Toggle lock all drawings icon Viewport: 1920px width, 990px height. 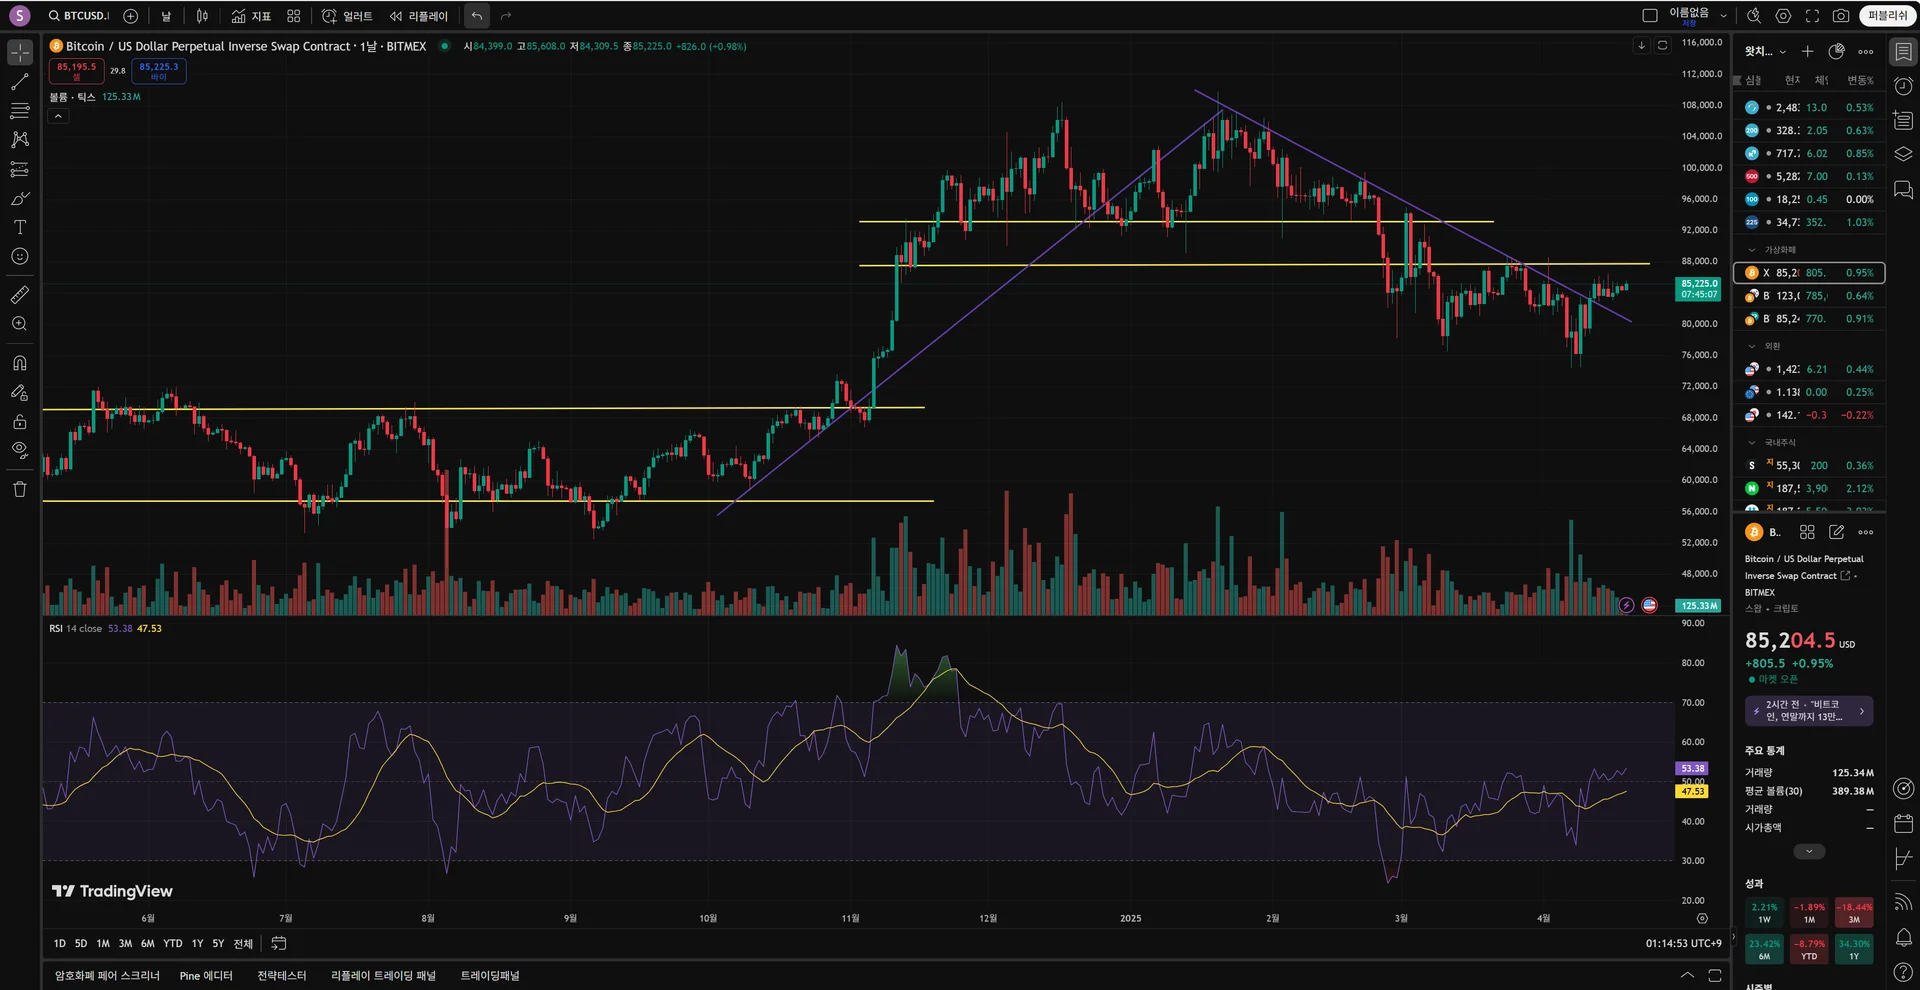coord(20,421)
